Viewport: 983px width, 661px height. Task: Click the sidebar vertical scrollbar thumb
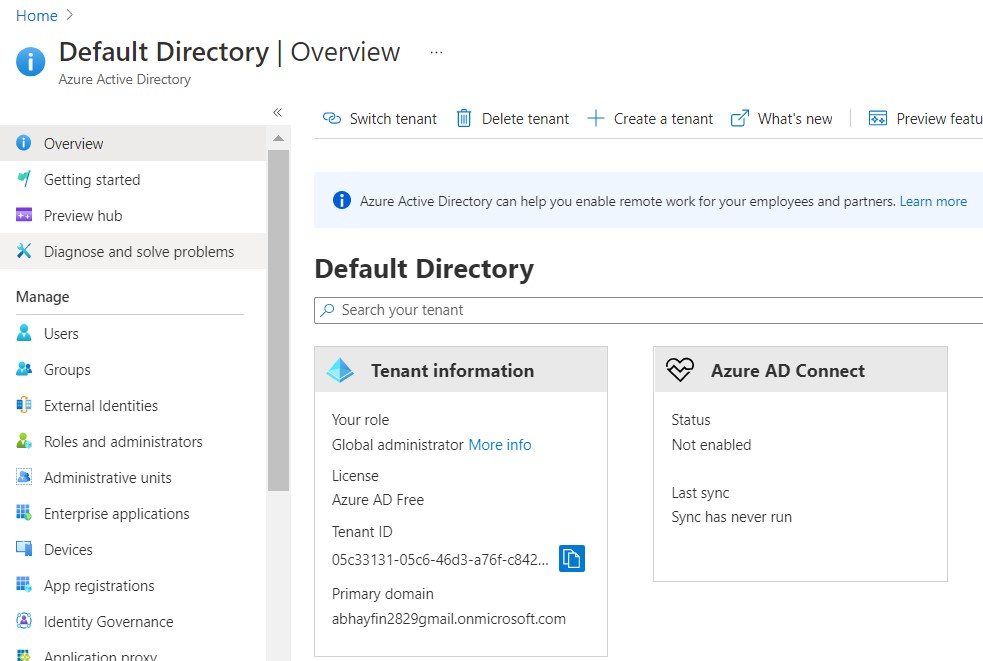click(x=278, y=320)
